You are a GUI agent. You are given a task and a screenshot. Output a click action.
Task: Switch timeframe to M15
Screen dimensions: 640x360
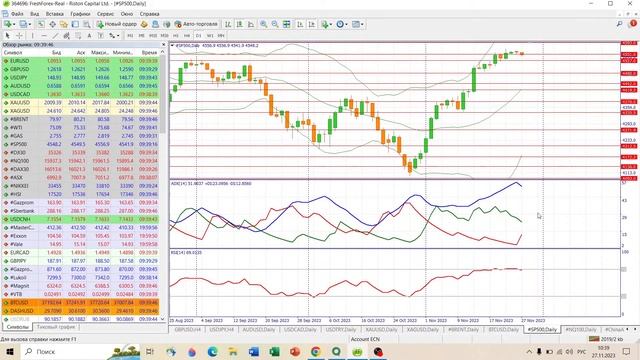pyautogui.click(x=153, y=36)
